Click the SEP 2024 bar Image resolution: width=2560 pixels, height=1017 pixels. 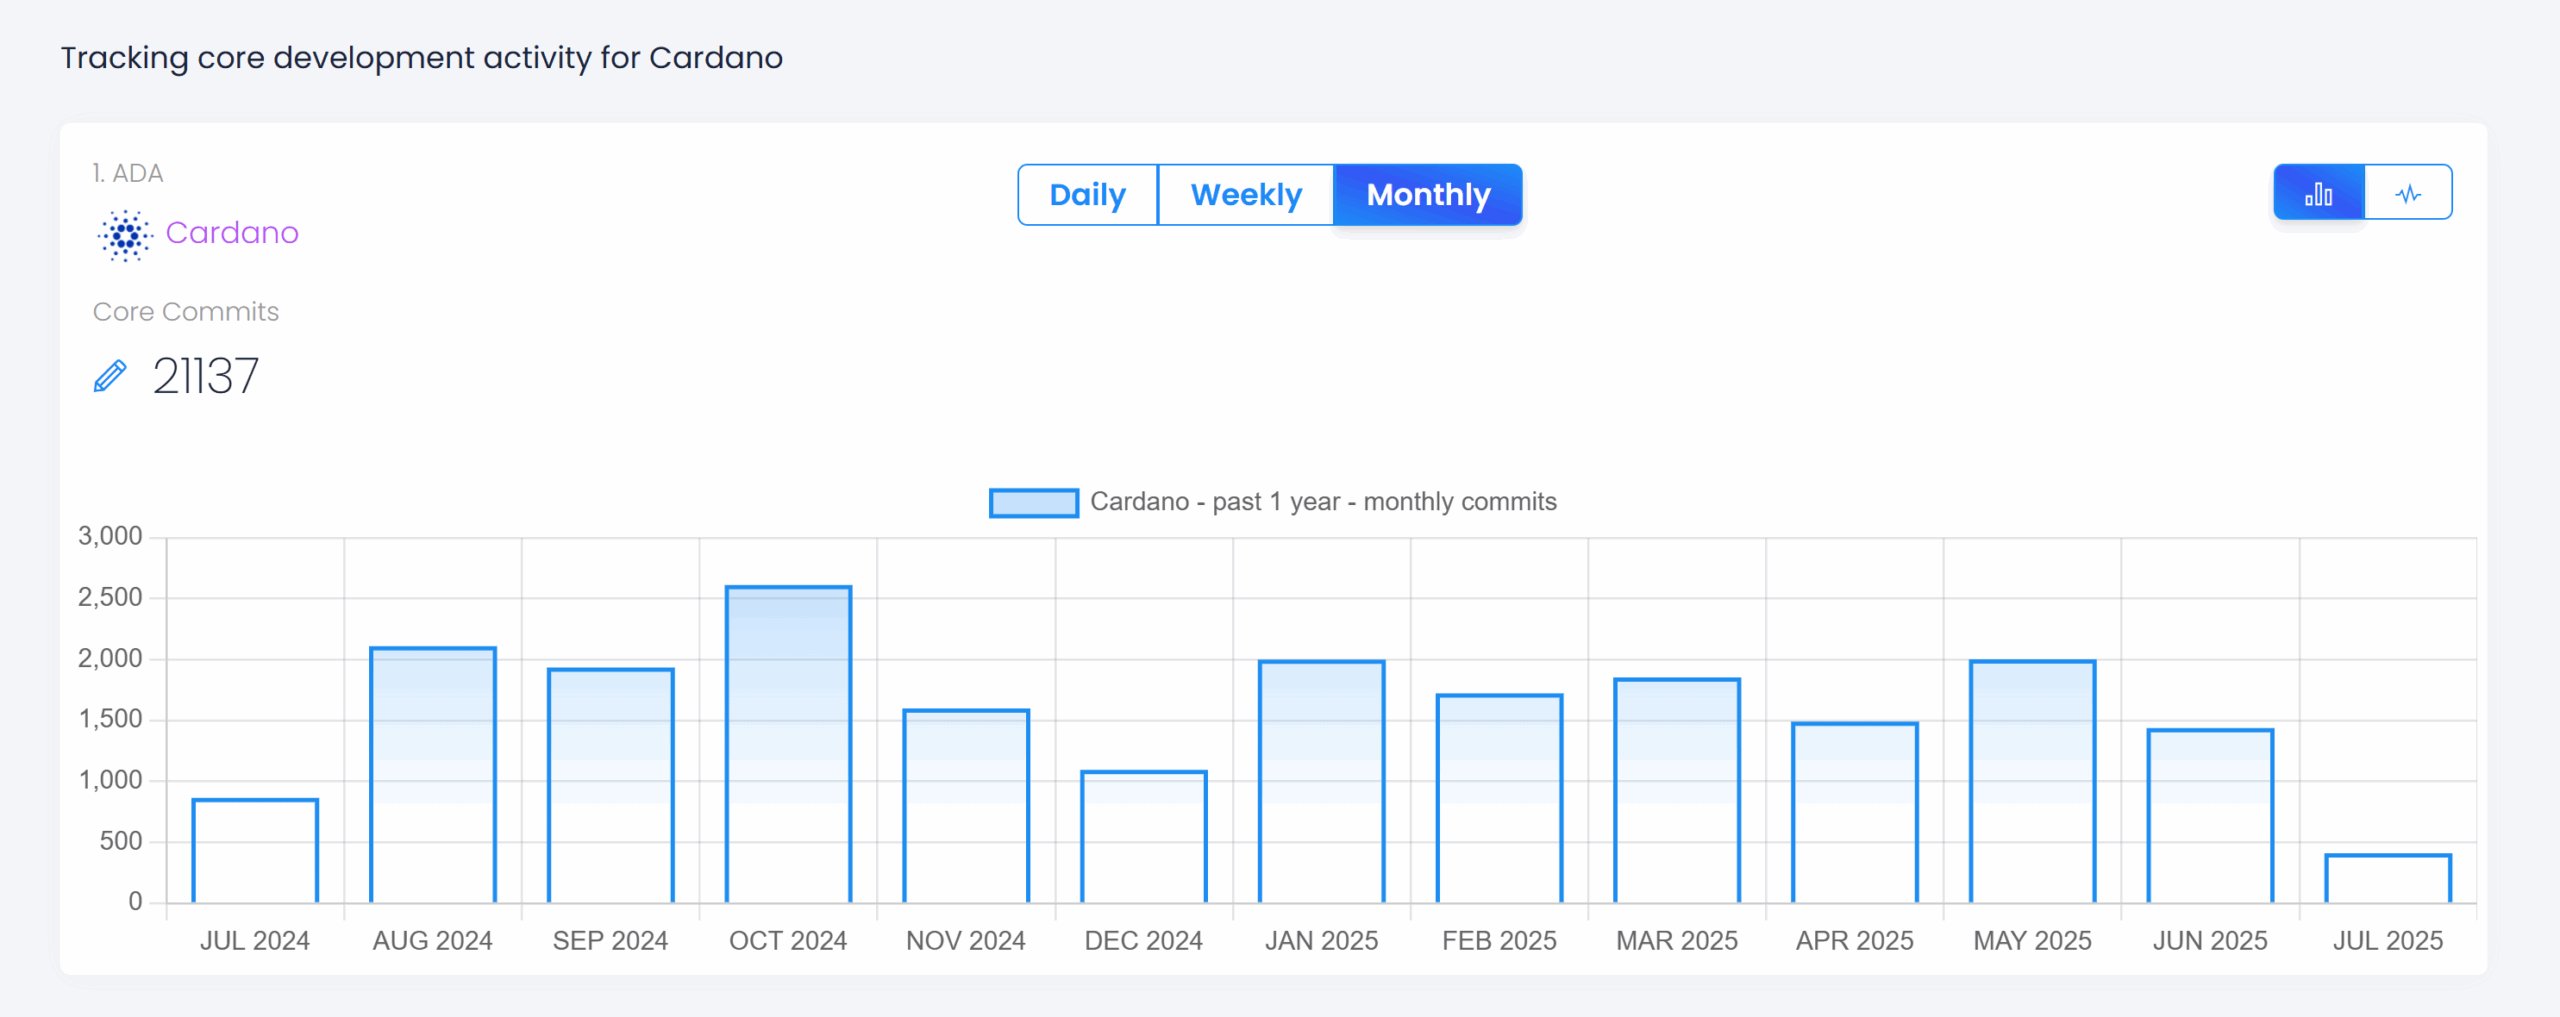click(611, 786)
